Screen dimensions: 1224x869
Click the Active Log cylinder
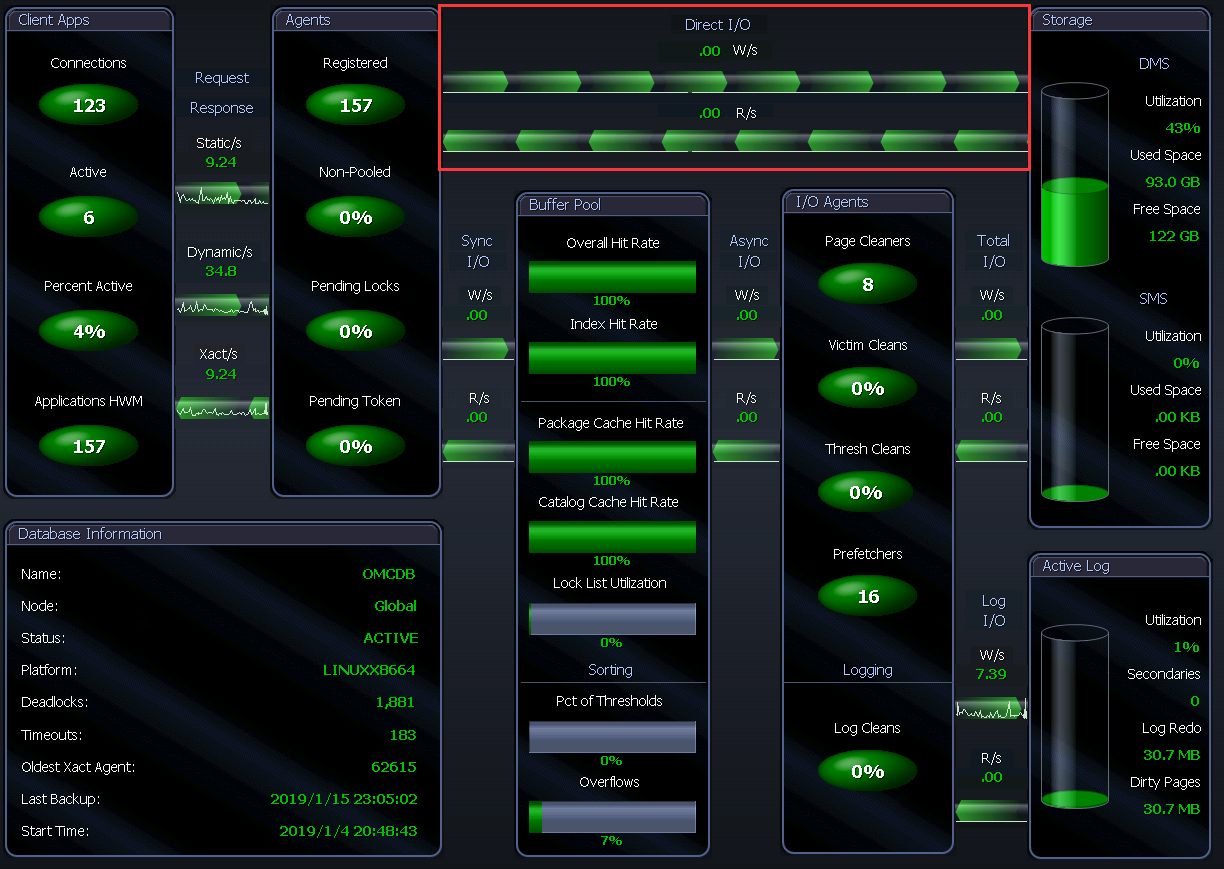[1075, 717]
